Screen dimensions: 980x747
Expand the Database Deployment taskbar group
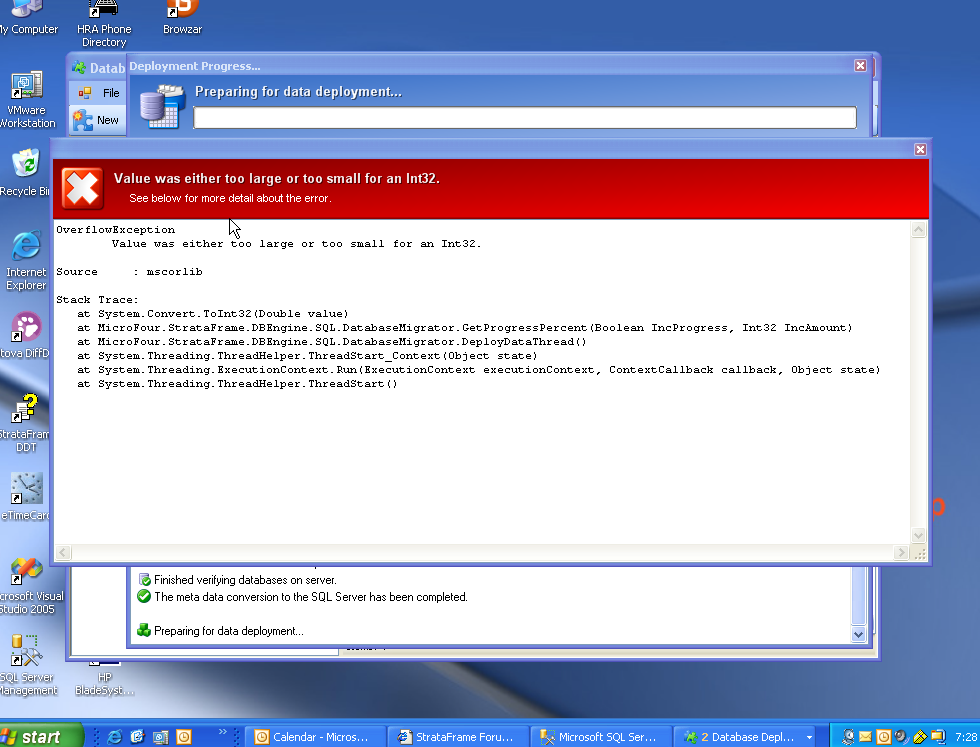pyautogui.click(x=745, y=737)
